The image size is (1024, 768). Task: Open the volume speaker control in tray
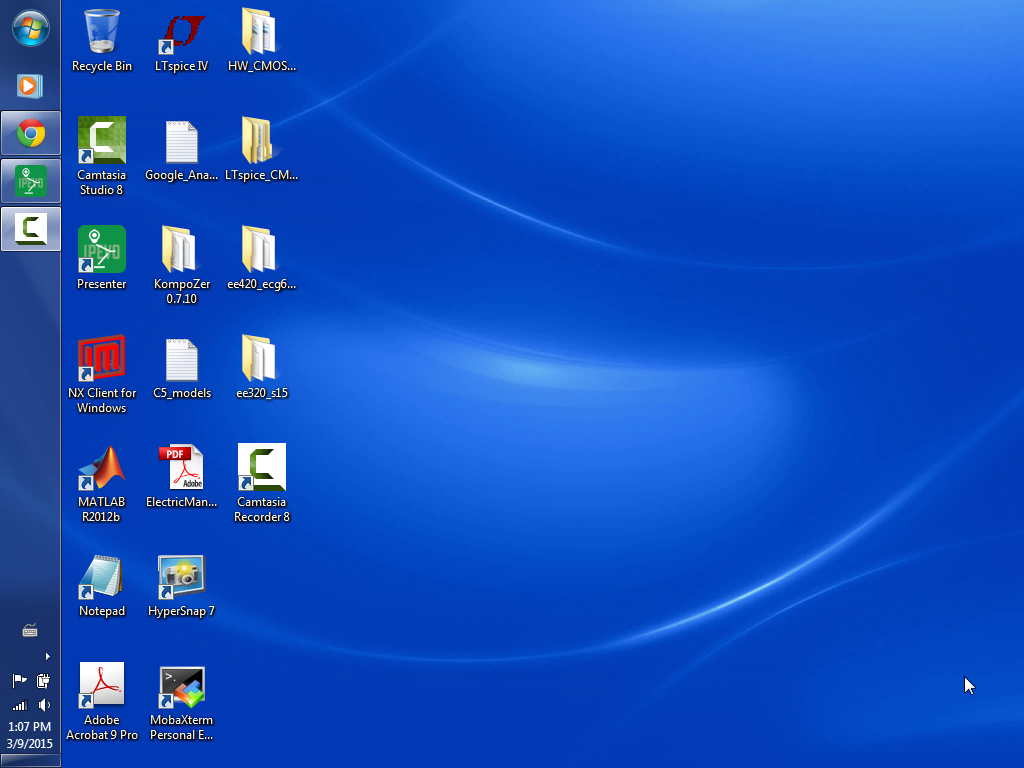coord(44,705)
